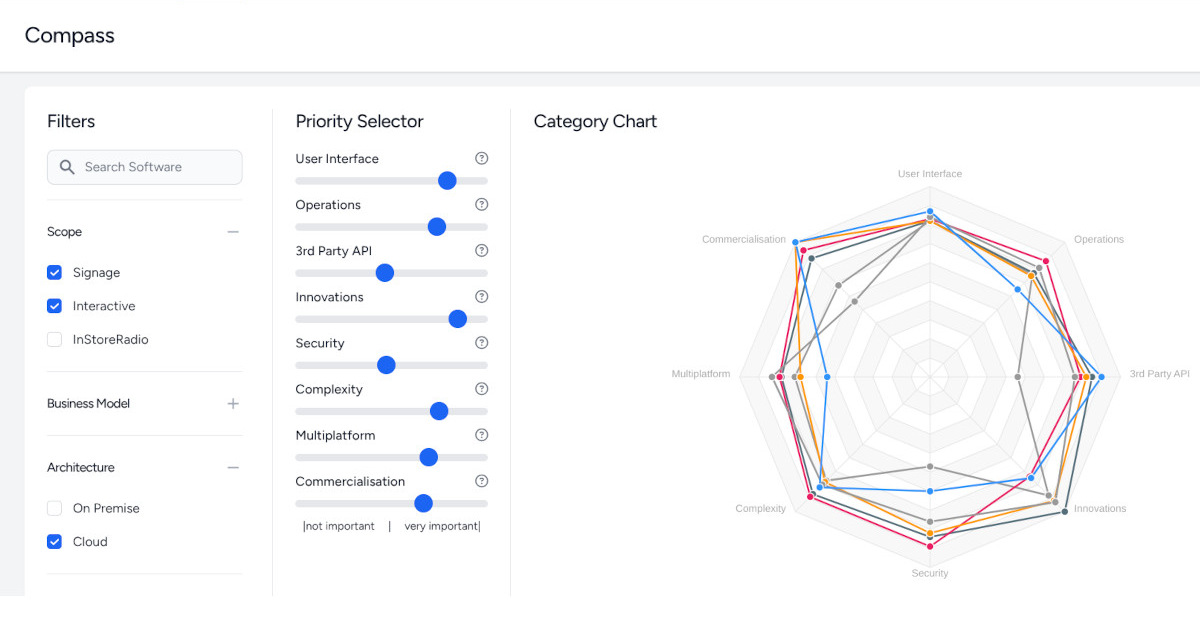1200x643 pixels.
Task: Click the Innovations axis label on the chart
Action: (x=1098, y=508)
